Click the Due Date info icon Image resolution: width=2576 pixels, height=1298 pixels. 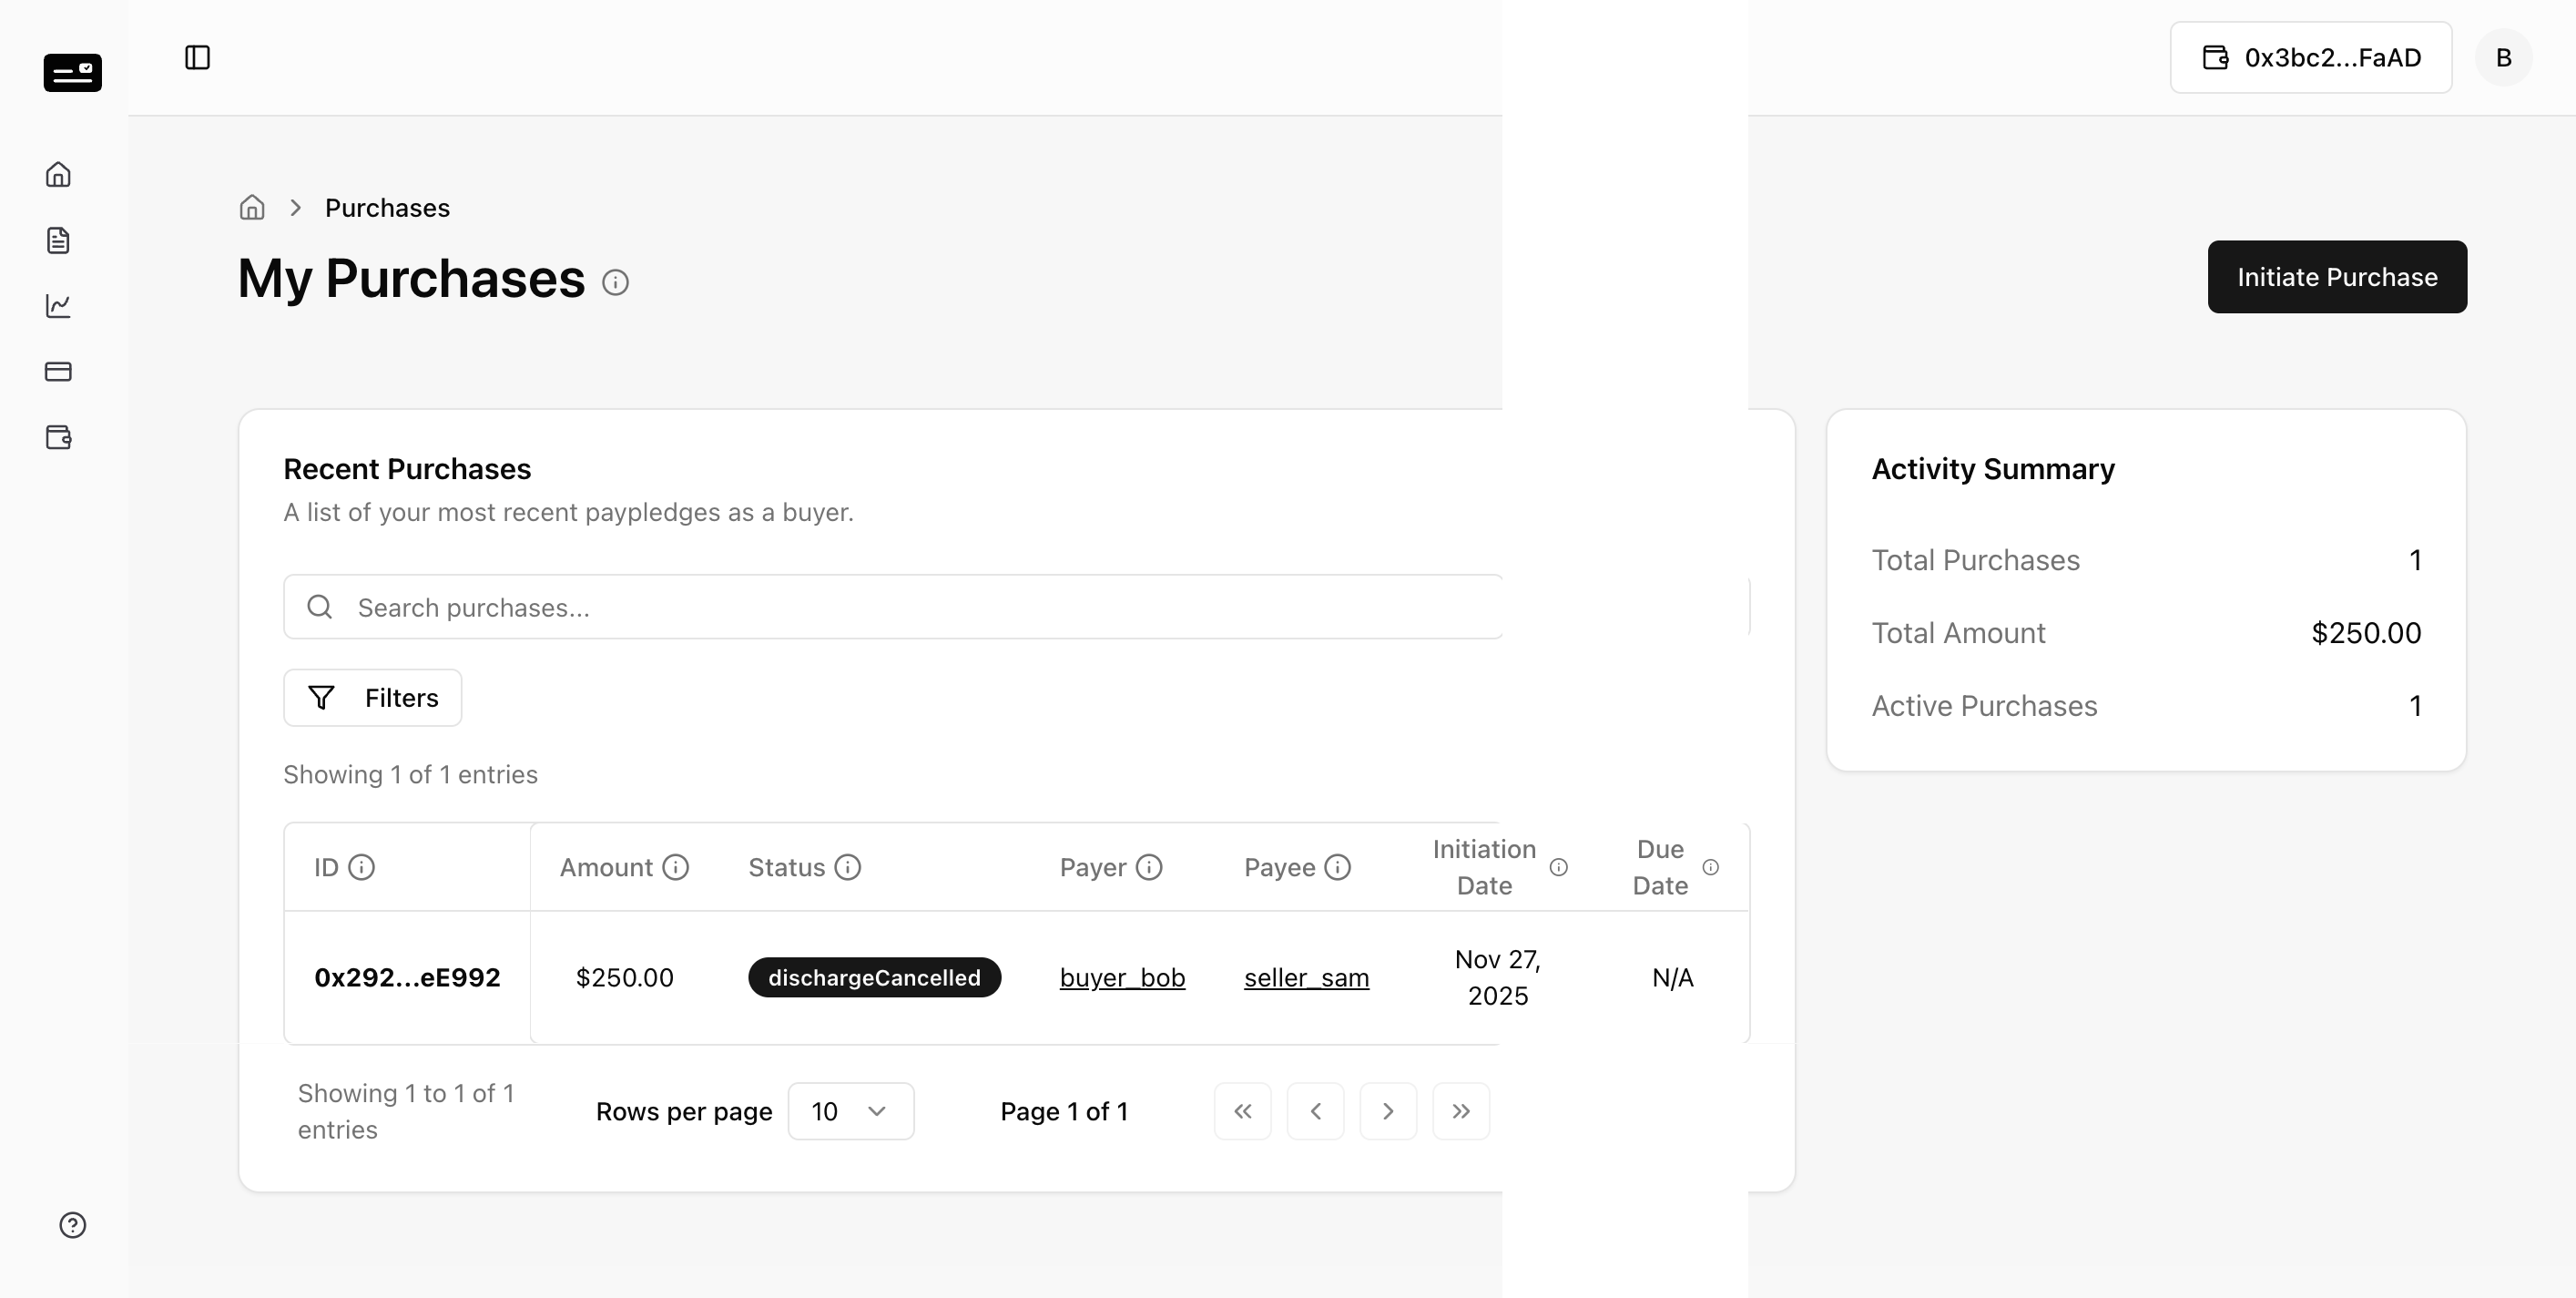point(1711,867)
